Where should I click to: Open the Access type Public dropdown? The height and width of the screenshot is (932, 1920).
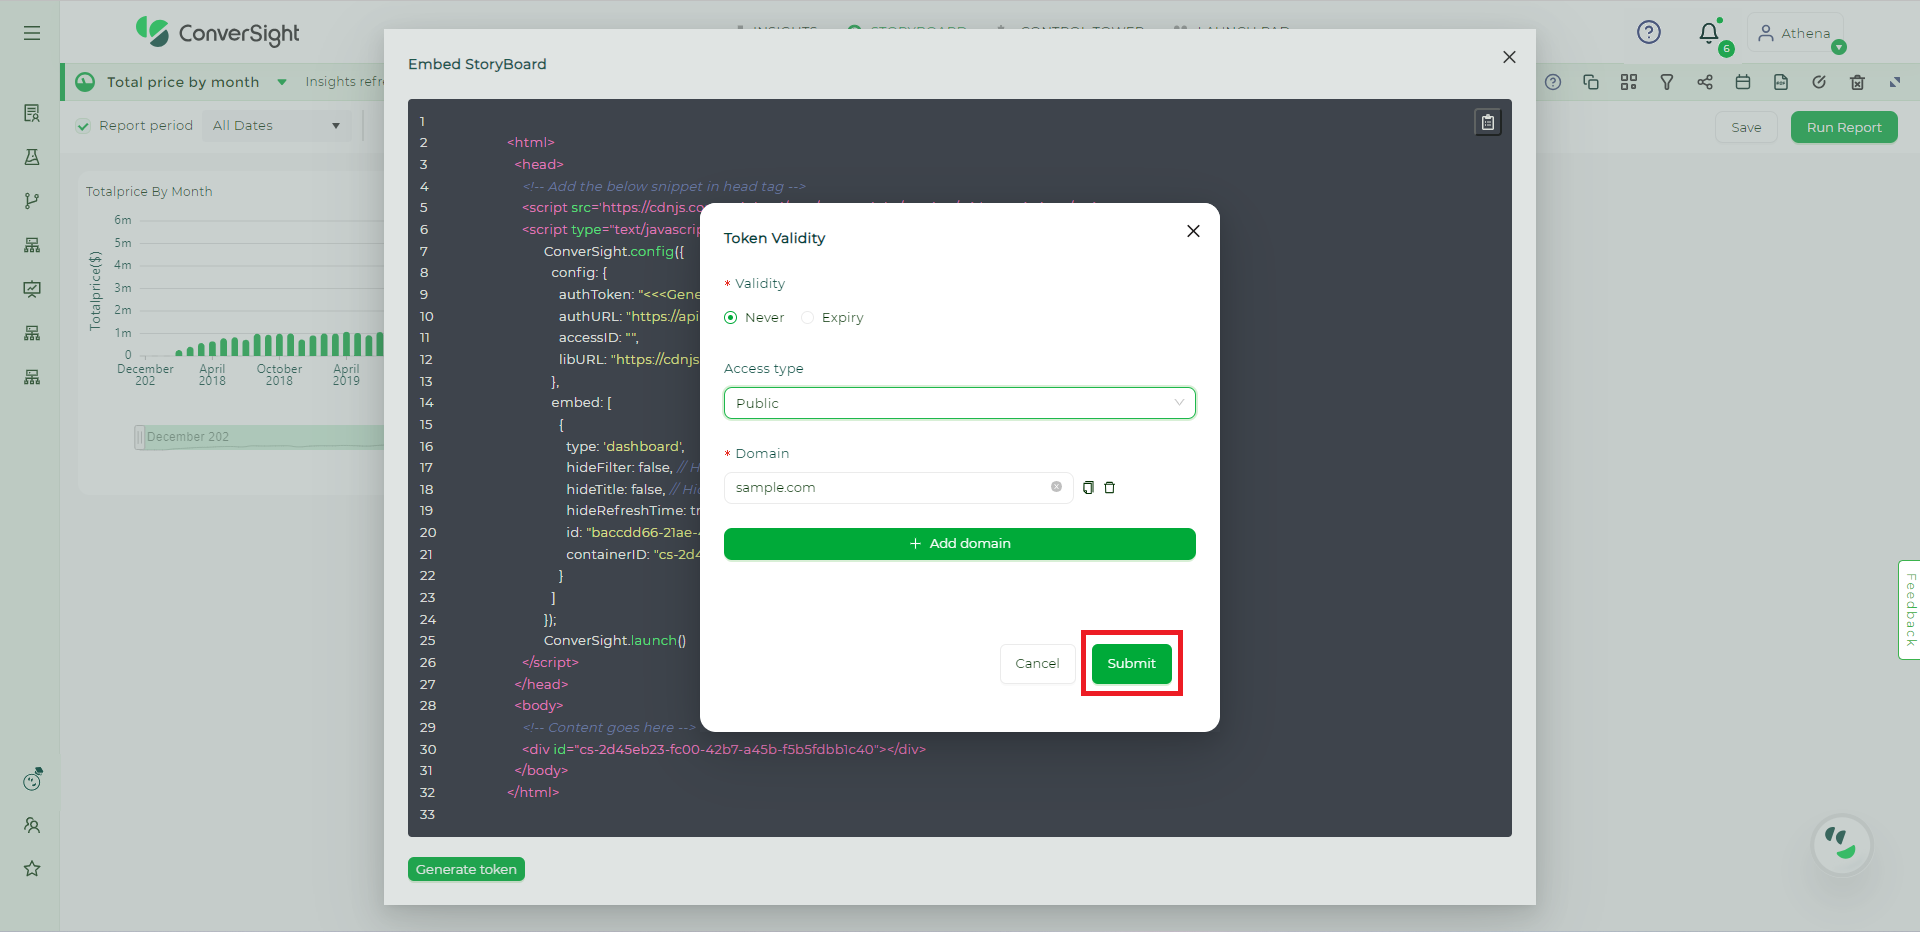[x=960, y=403]
